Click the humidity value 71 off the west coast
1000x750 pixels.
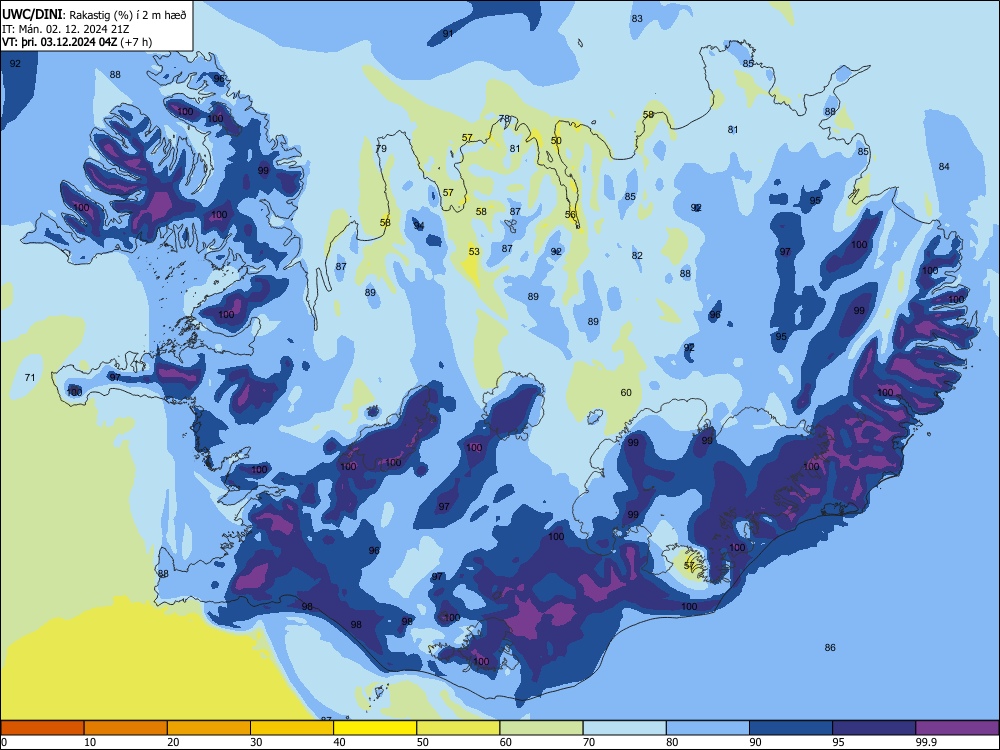click(30, 378)
